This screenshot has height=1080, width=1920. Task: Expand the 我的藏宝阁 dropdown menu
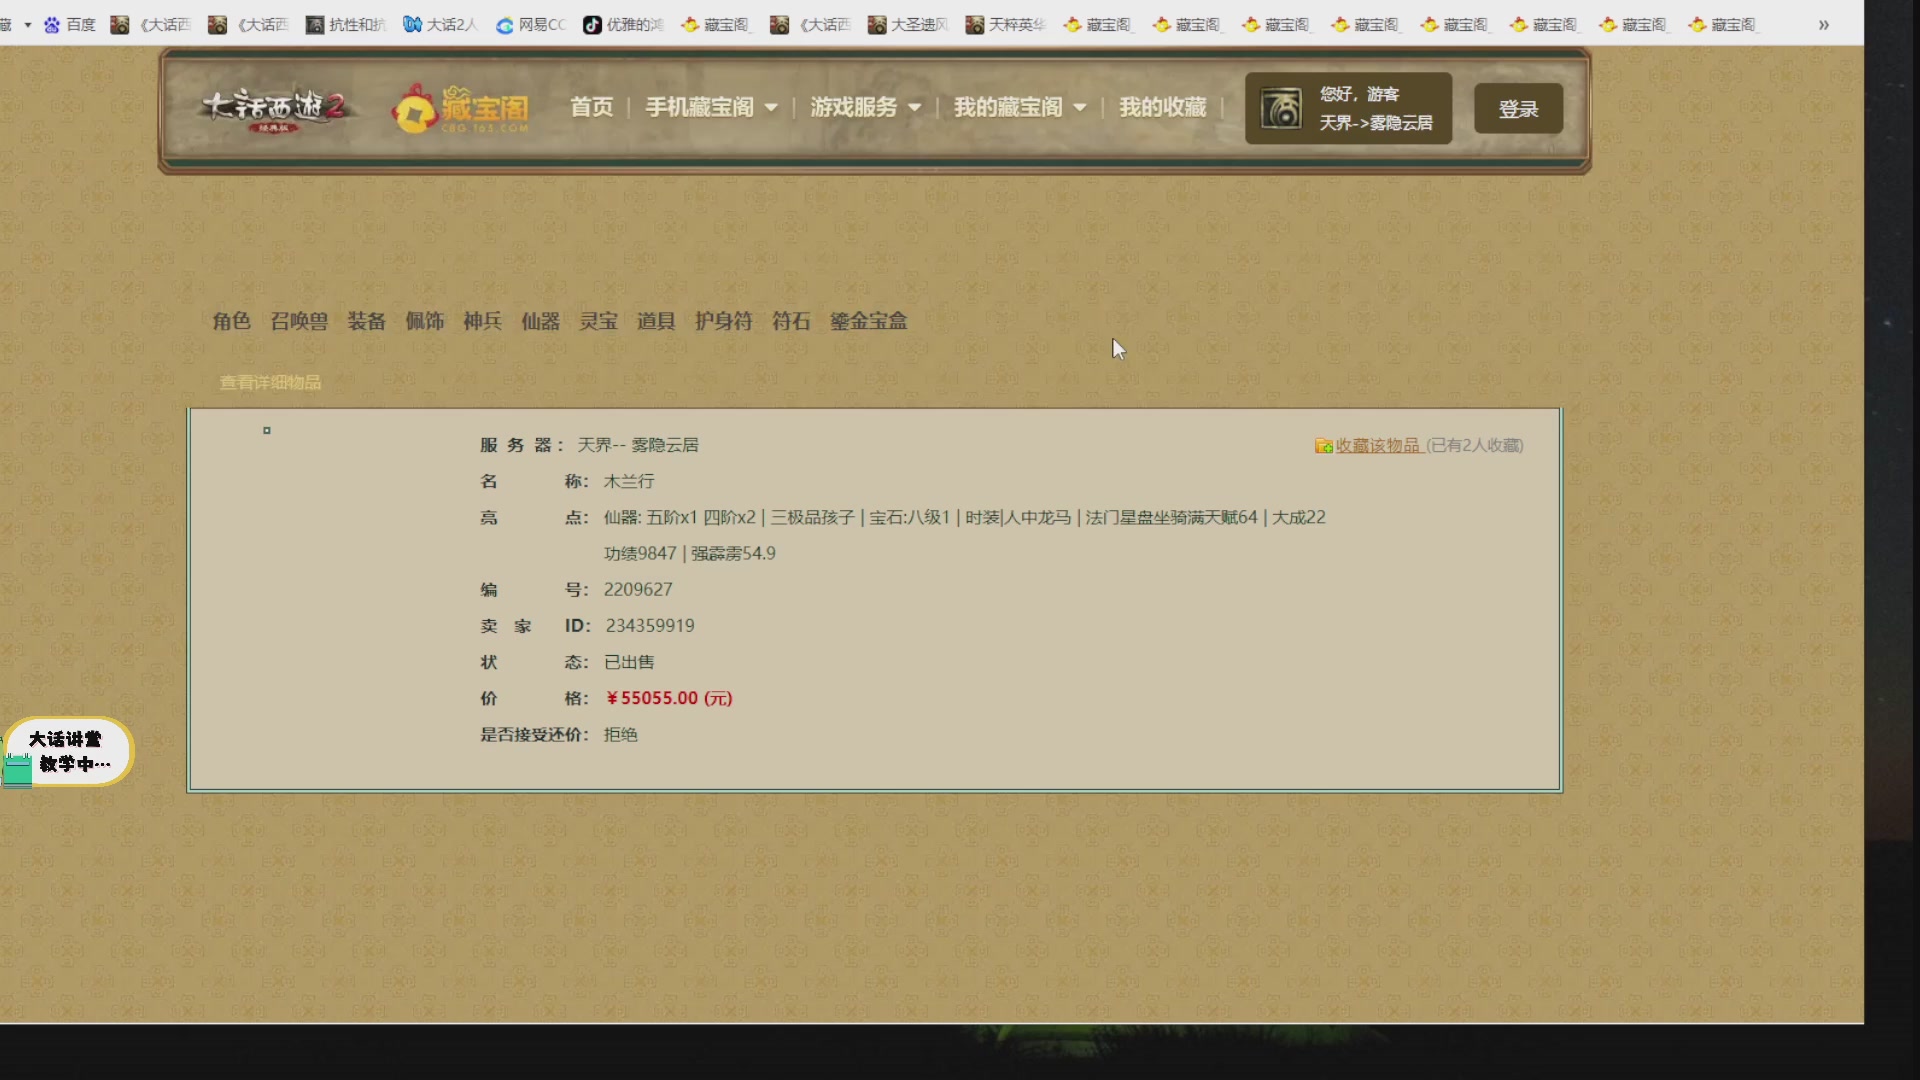pos(1020,107)
